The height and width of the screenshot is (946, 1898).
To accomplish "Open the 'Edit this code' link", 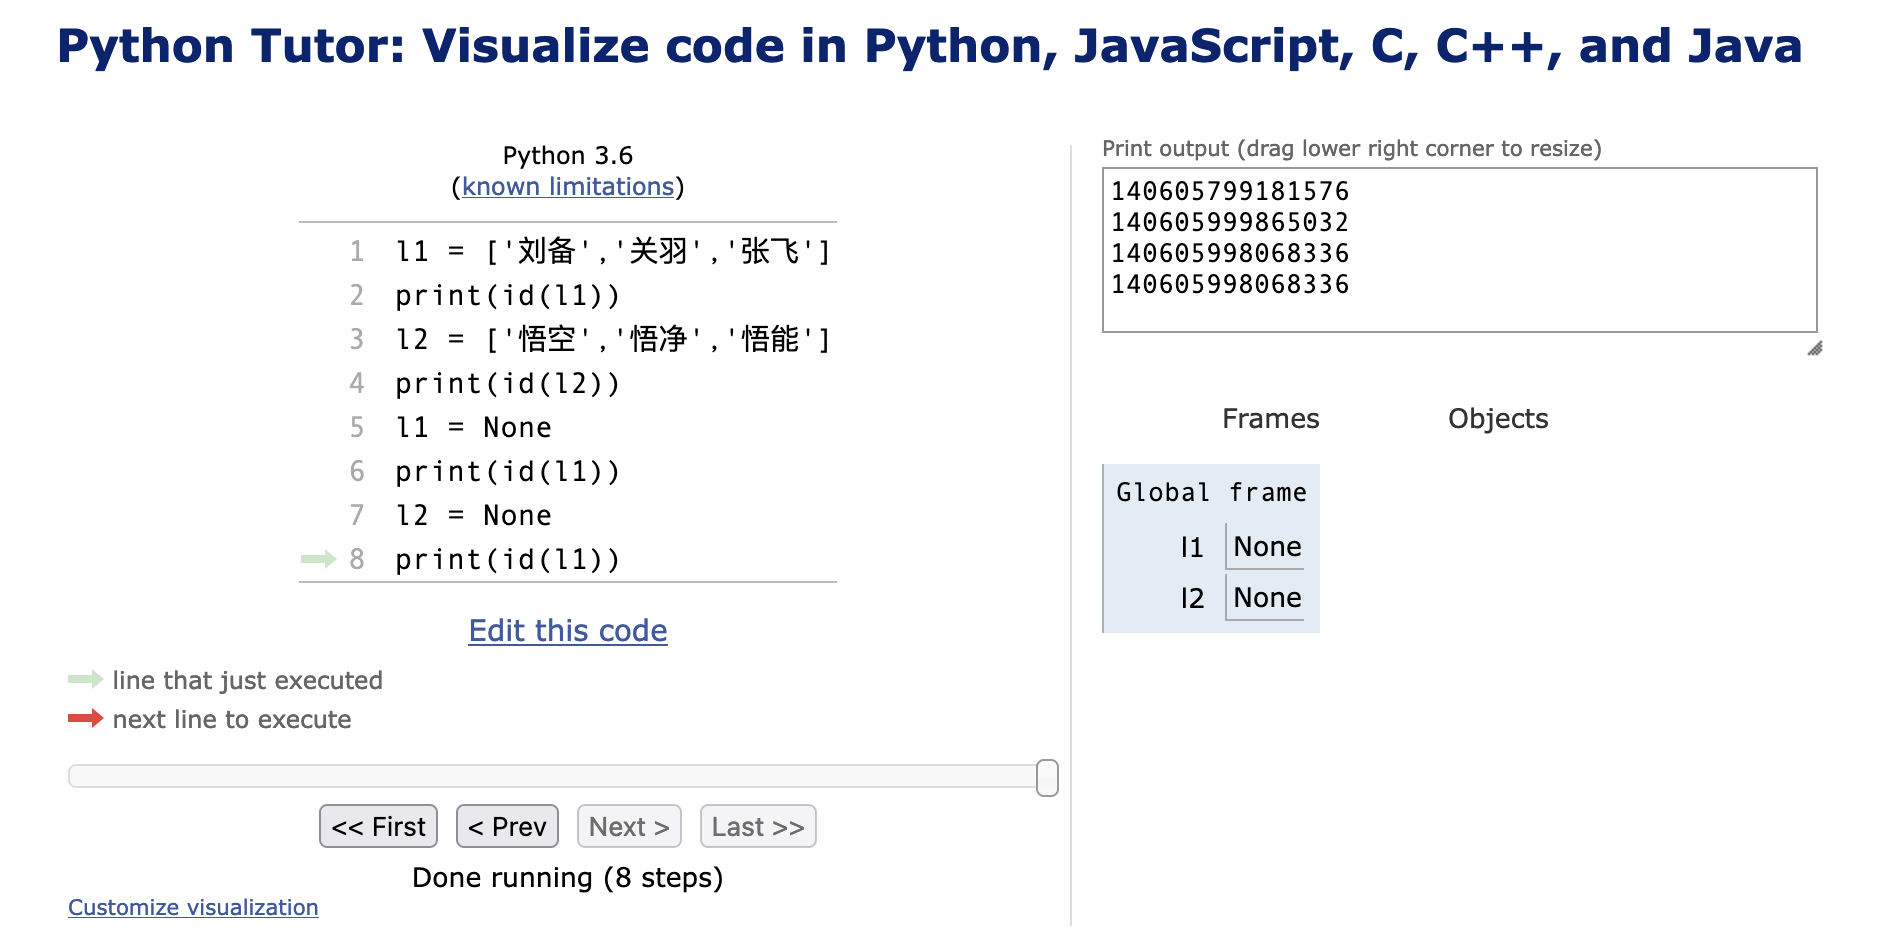I will pyautogui.click(x=568, y=630).
